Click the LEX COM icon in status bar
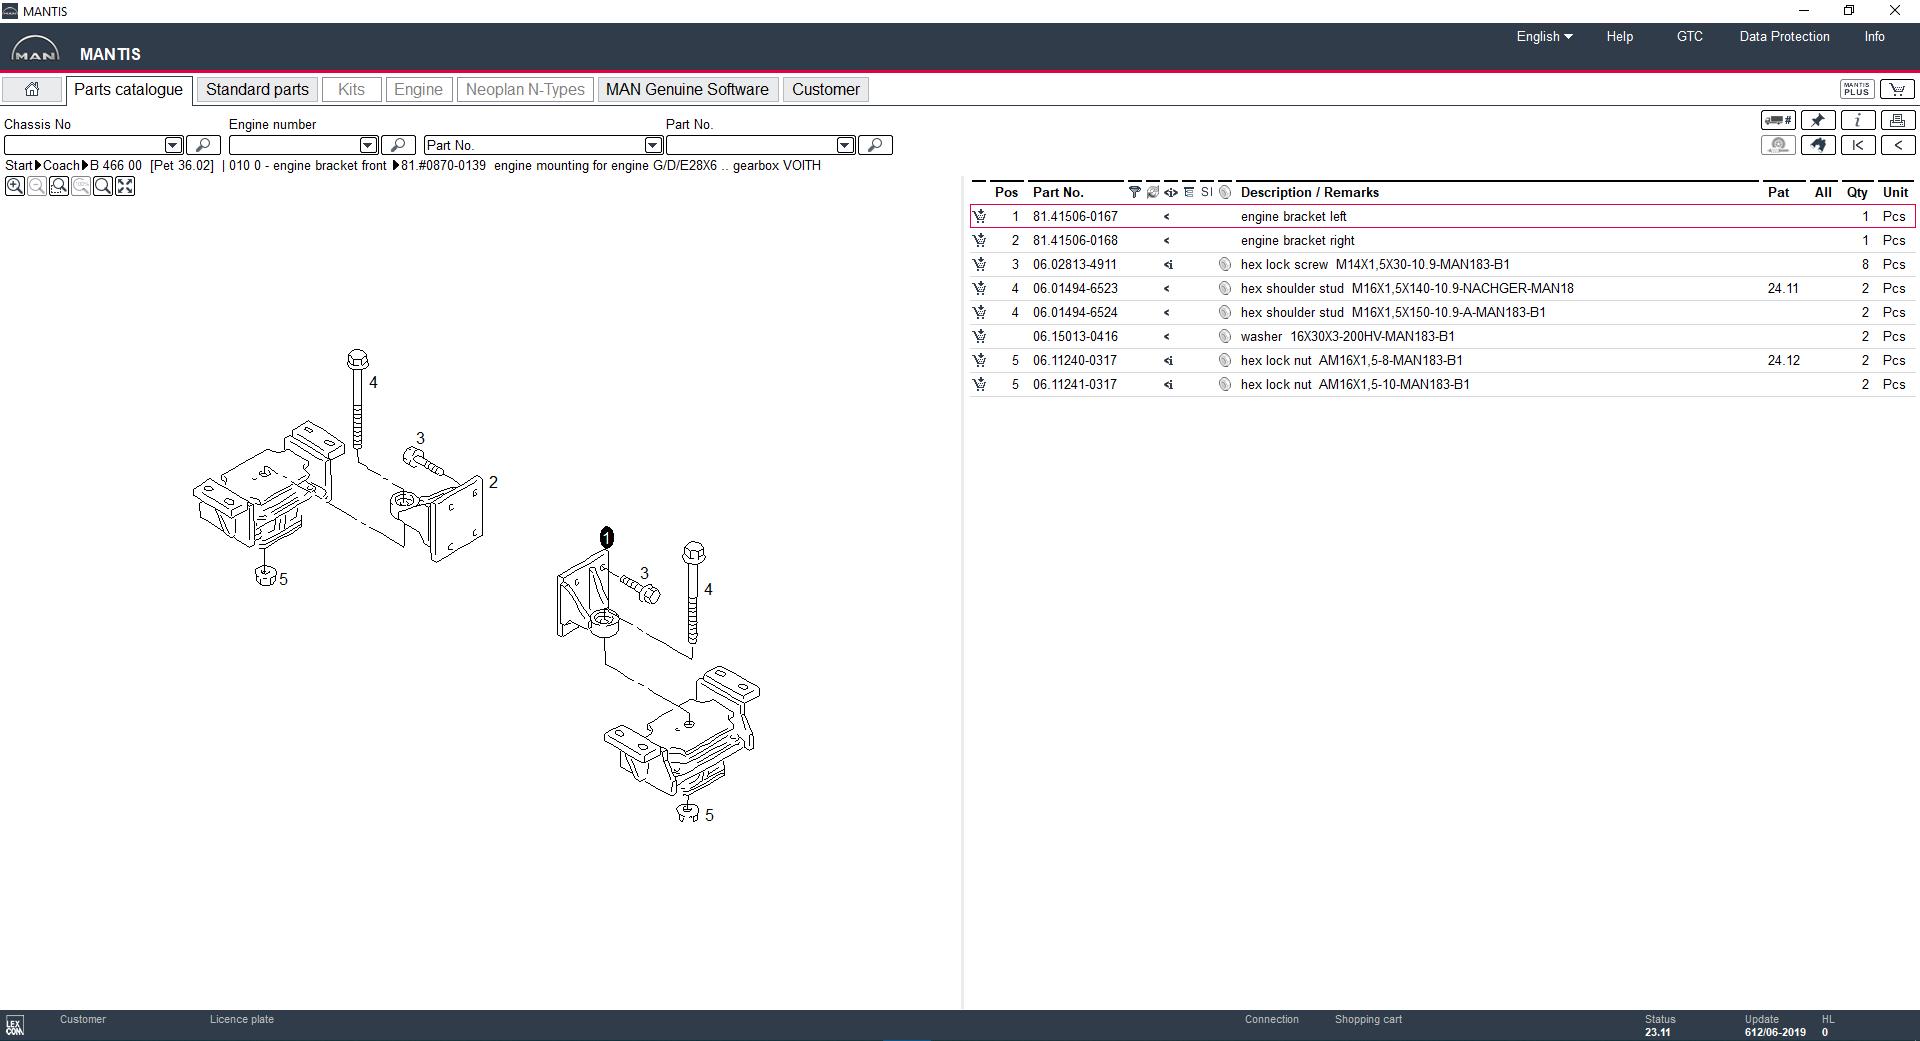 pos(14,1026)
